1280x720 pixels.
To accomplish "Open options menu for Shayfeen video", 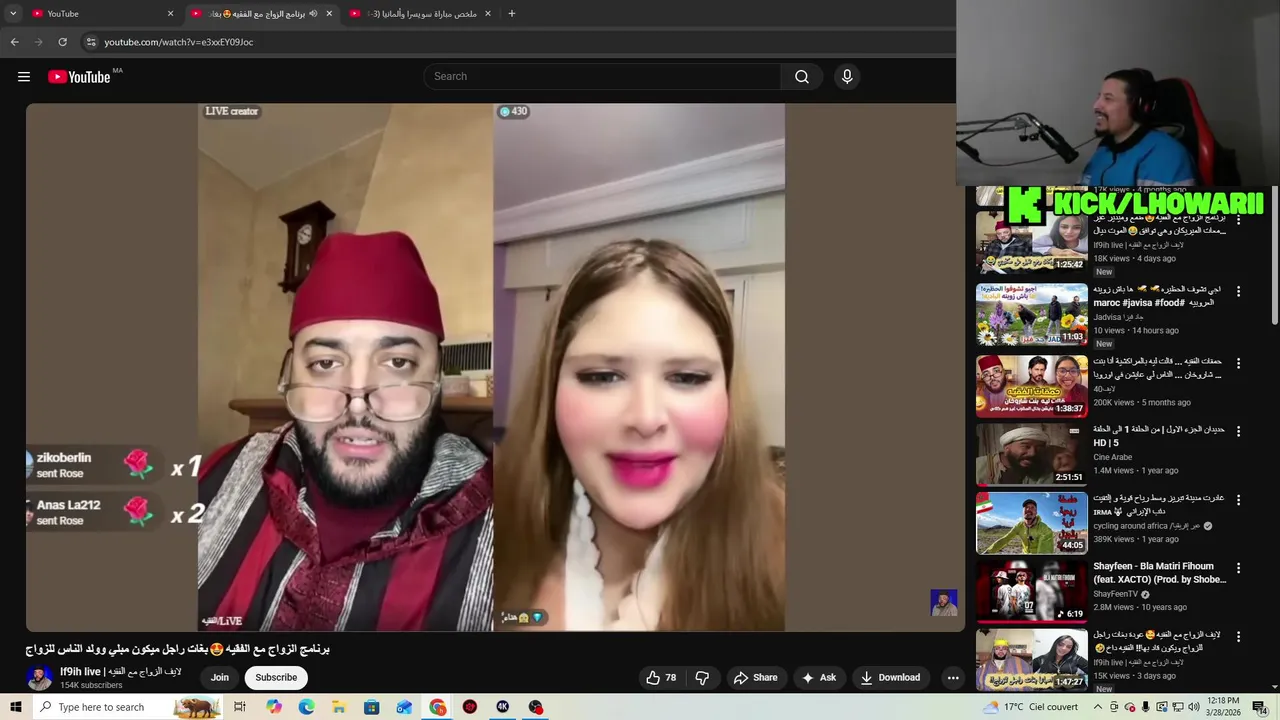I will pyautogui.click(x=1238, y=568).
